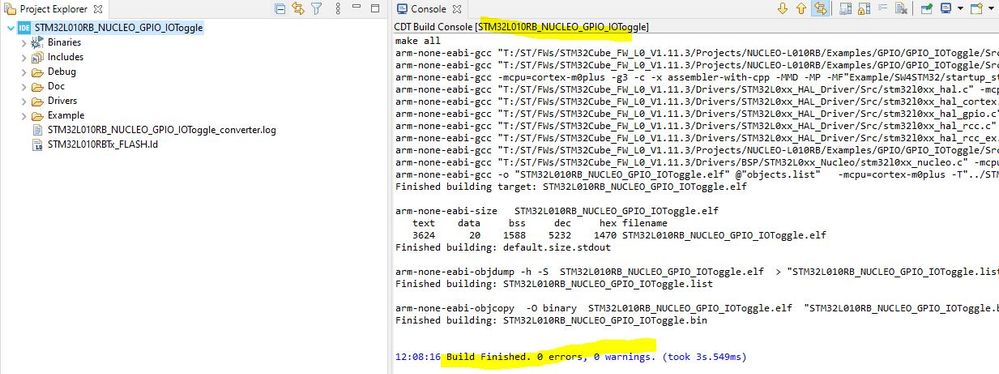Image resolution: width=999 pixels, height=374 pixels.
Task: Toggle console output wrapping/sync arrows button
Action: [821, 9]
